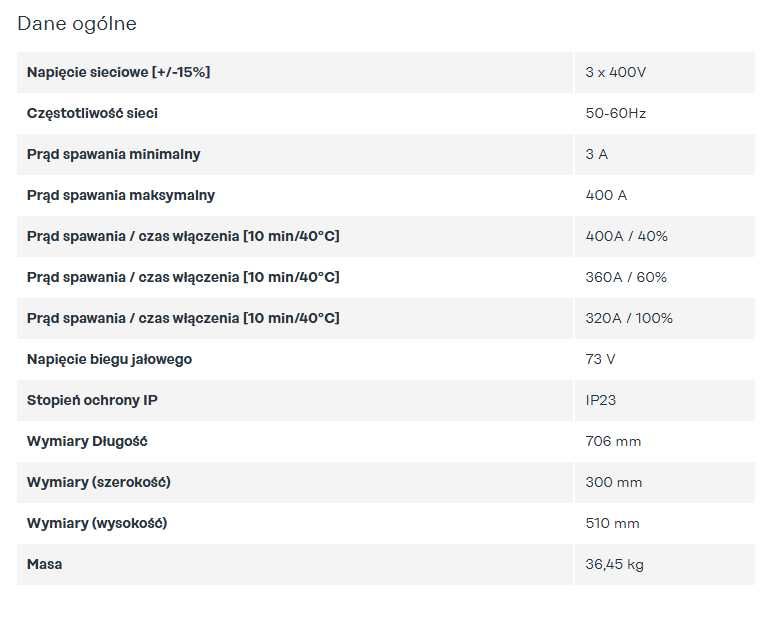Select the "3 A" minimum current value
The height and width of the screenshot is (625, 764).
pyautogui.click(x=596, y=154)
